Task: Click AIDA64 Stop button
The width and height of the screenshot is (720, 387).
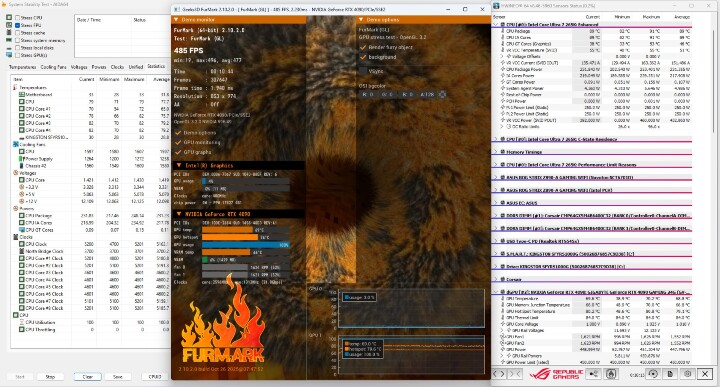Action: coord(50,376)
